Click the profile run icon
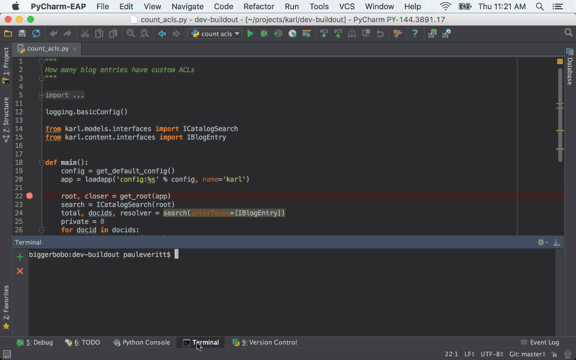The height and width of the screenshot is (360, 576). pyautogui.click(x=292, y=34)
